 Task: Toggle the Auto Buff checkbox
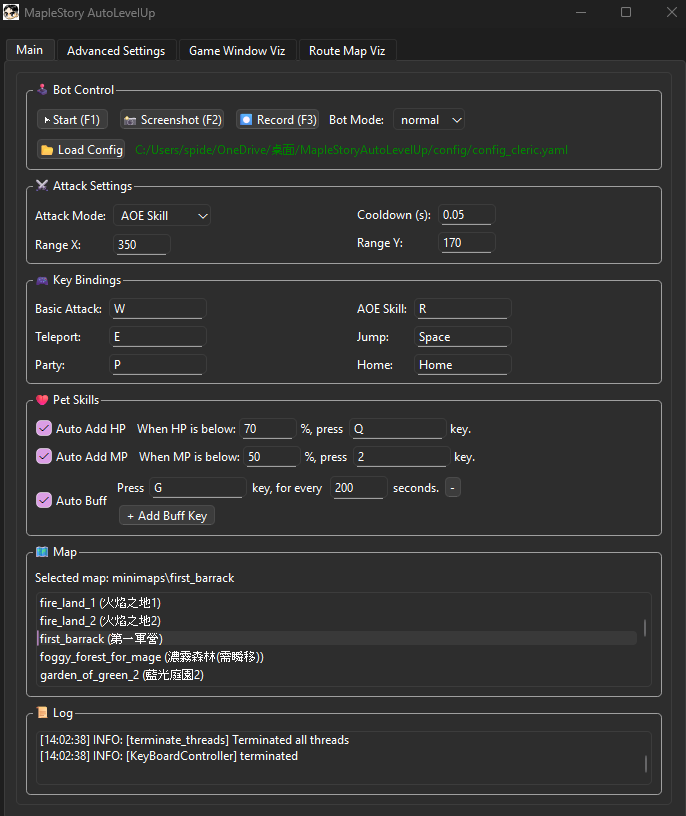click(44, 500)
